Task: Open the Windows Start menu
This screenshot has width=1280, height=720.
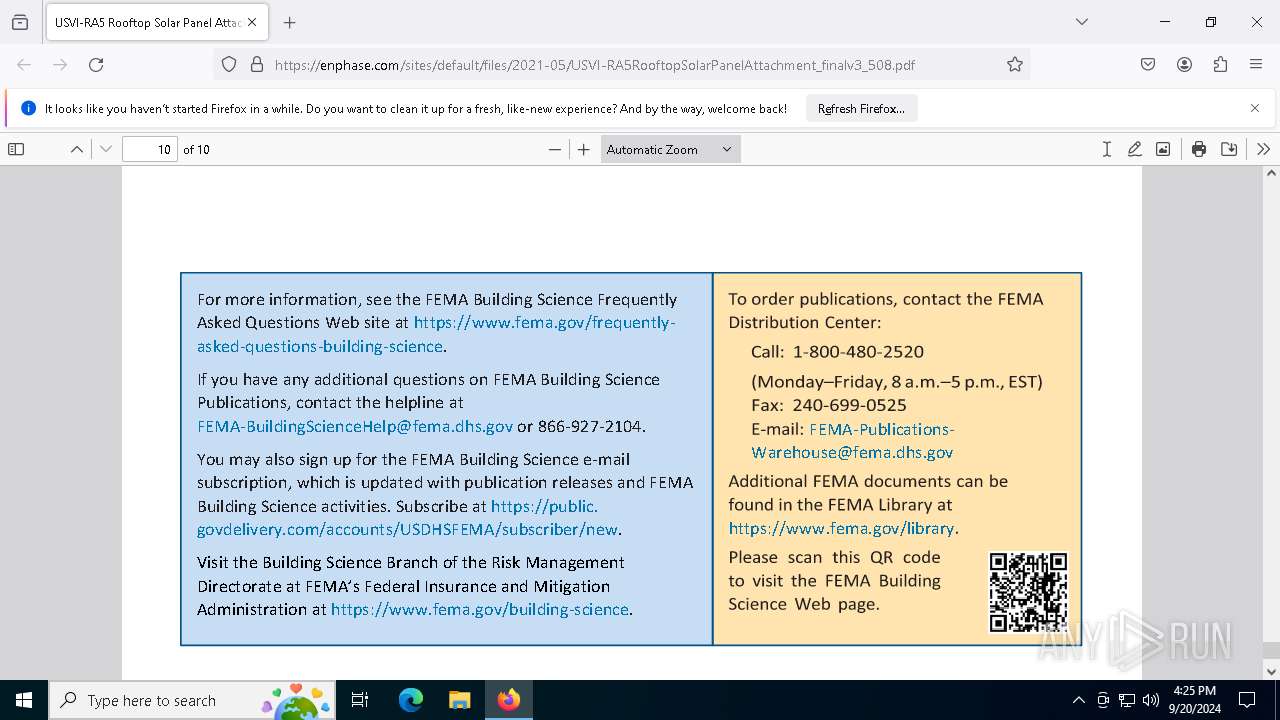Action: 24,700
